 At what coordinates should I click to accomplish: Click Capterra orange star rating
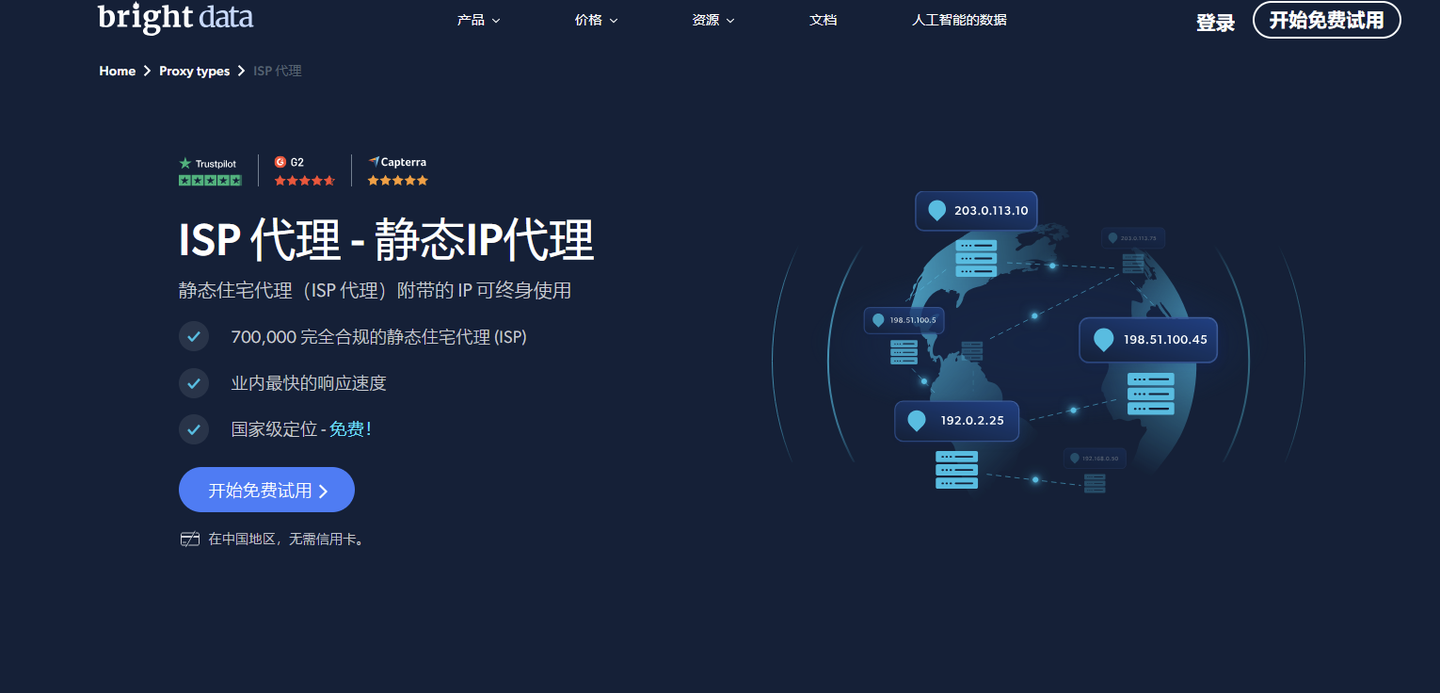pos(398,181)
